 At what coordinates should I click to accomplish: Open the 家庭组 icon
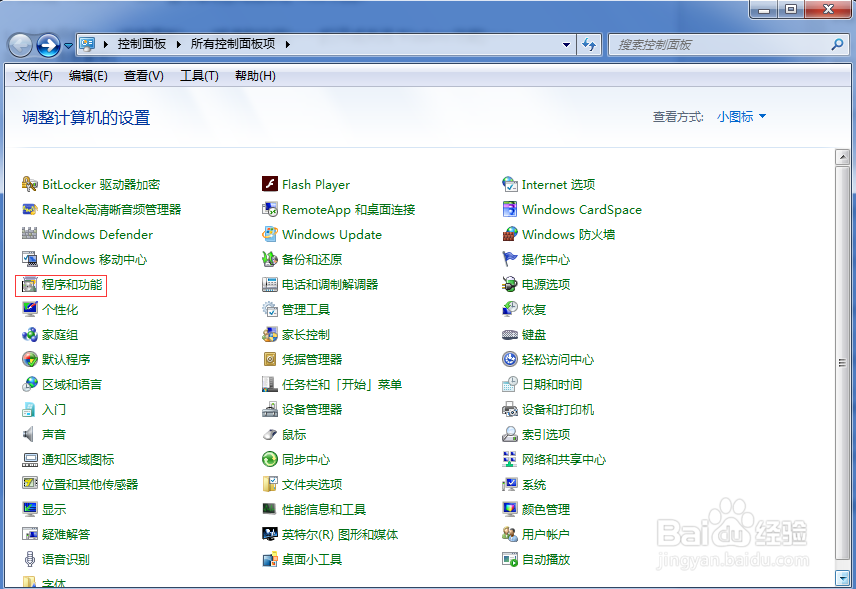tap(29, 335)
